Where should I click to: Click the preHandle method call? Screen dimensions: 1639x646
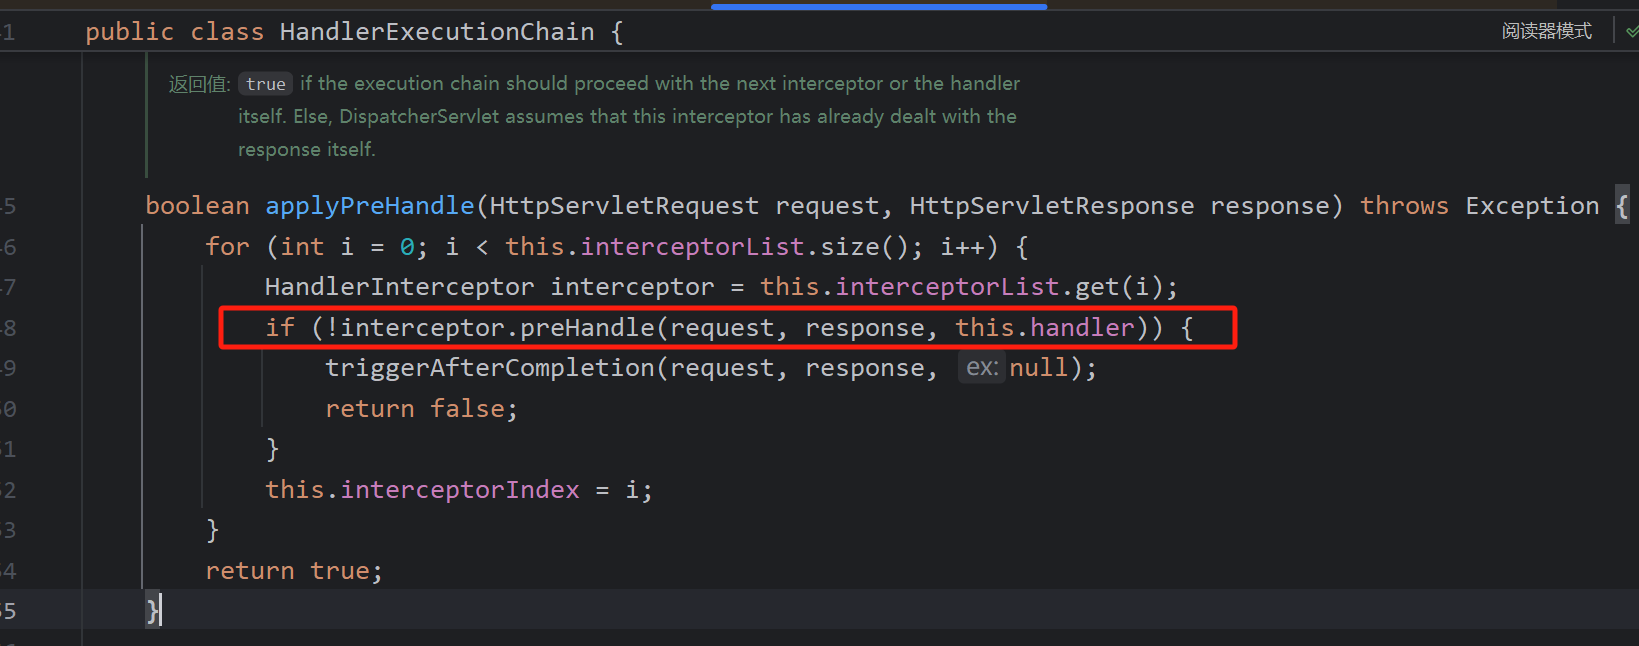(587, 328)
